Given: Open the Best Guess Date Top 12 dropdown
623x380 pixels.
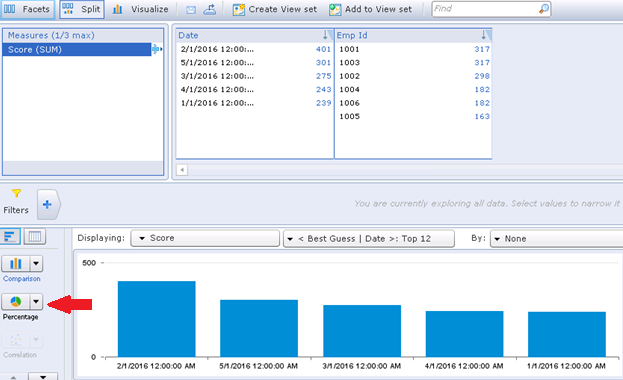Looking at the screenshot, I should tap(369, 239).
